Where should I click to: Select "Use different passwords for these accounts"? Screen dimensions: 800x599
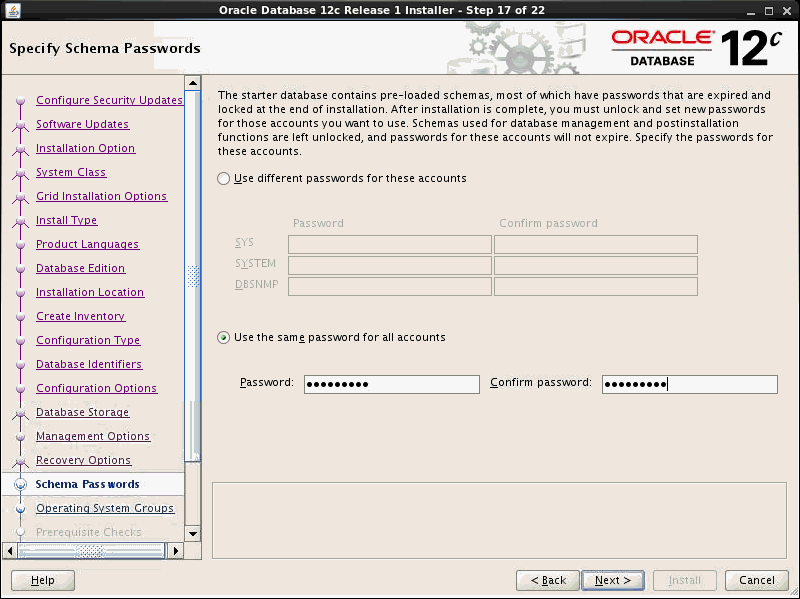pyautogui.click(x=222, y=179)
